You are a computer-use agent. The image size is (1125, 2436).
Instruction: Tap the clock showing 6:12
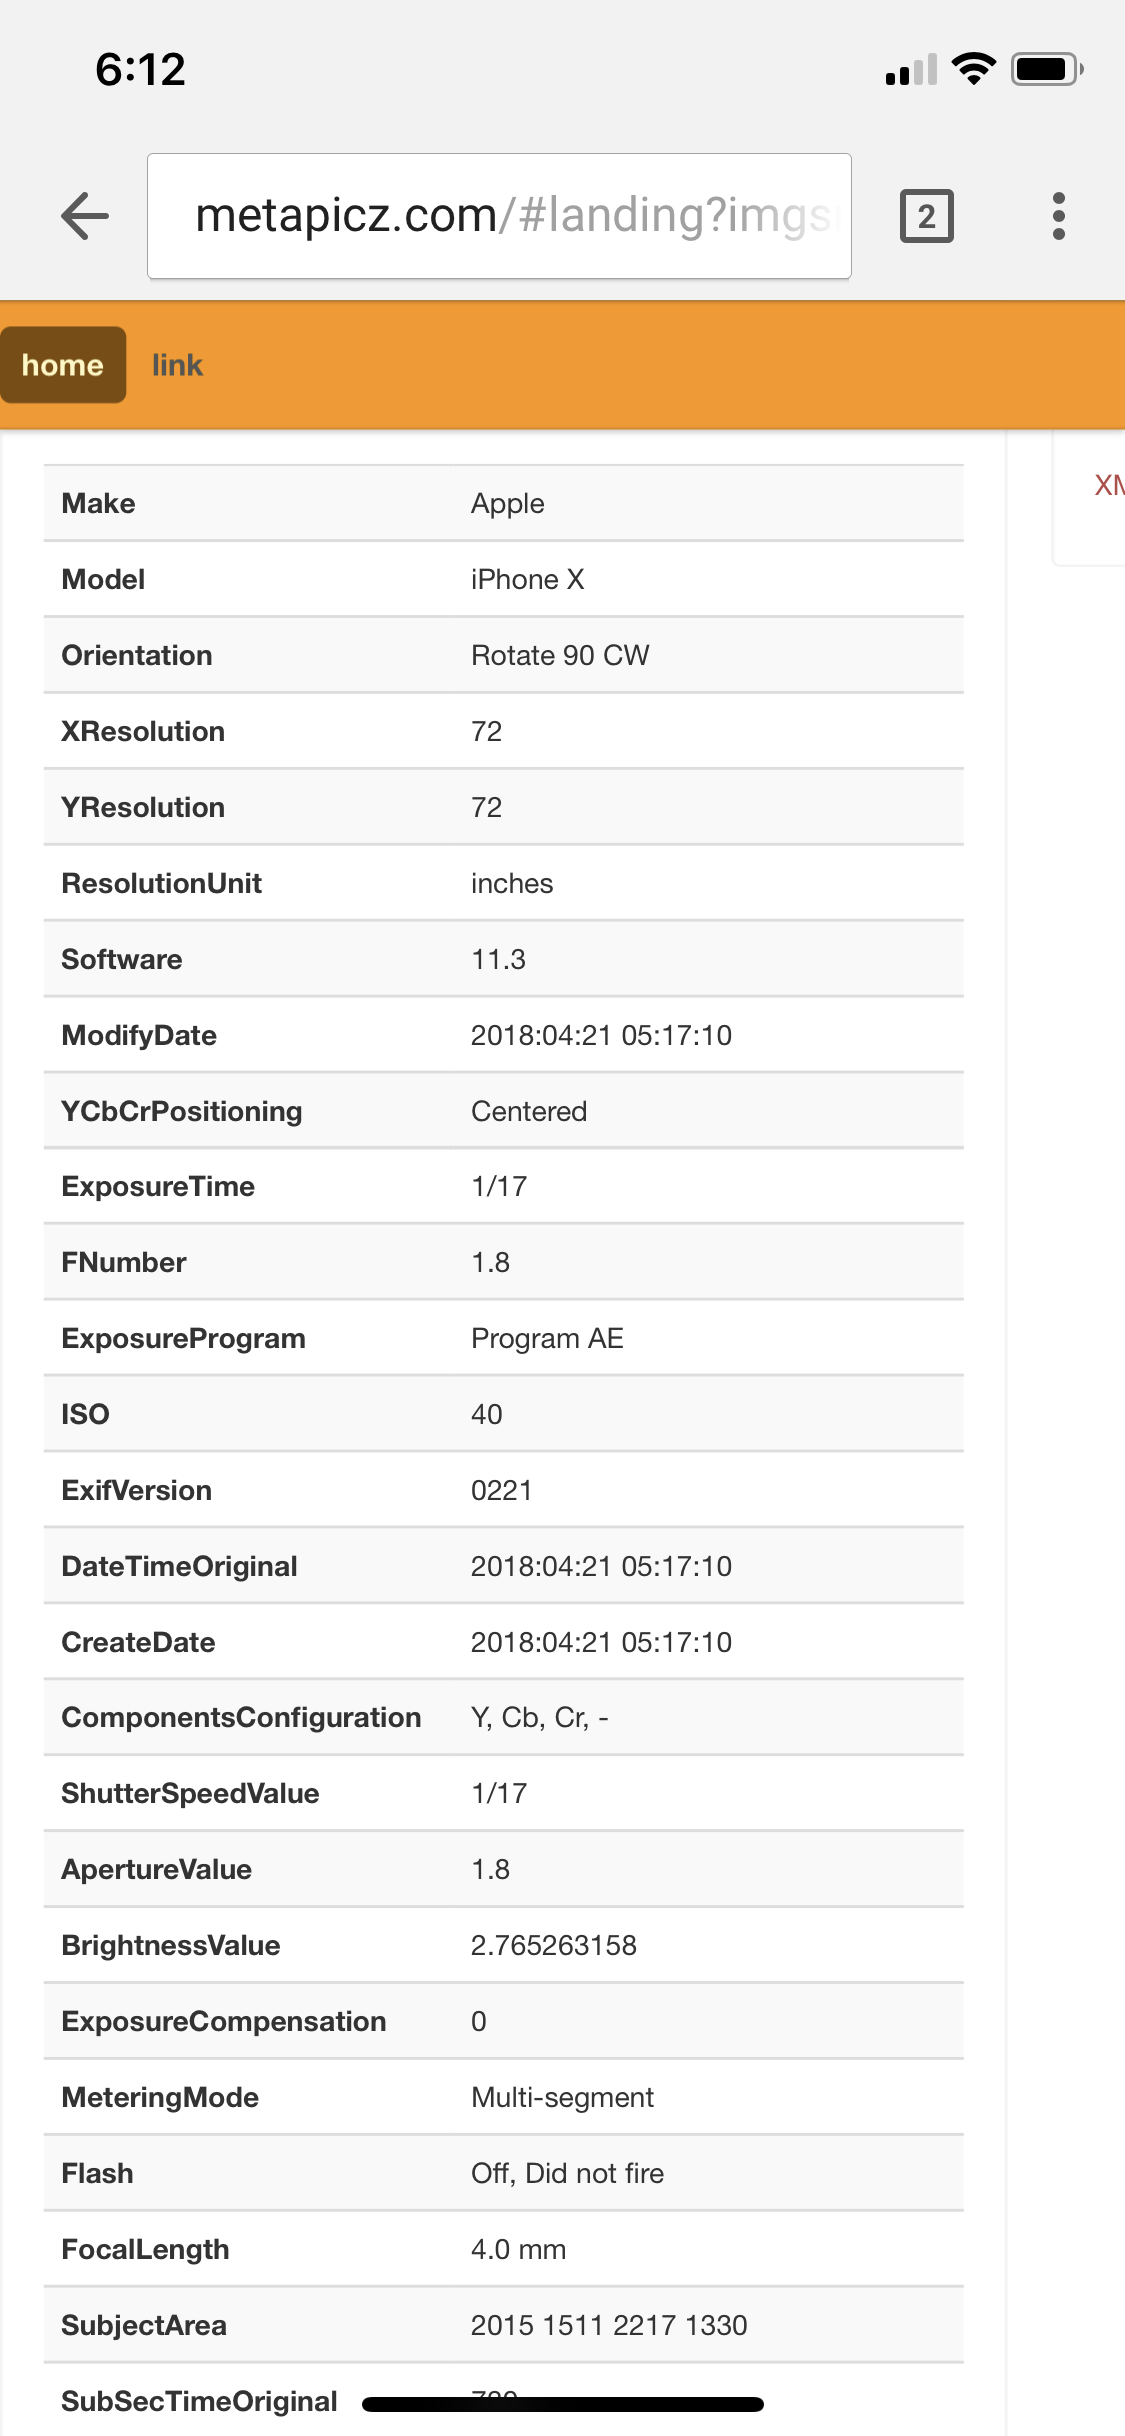click(140, 70)
